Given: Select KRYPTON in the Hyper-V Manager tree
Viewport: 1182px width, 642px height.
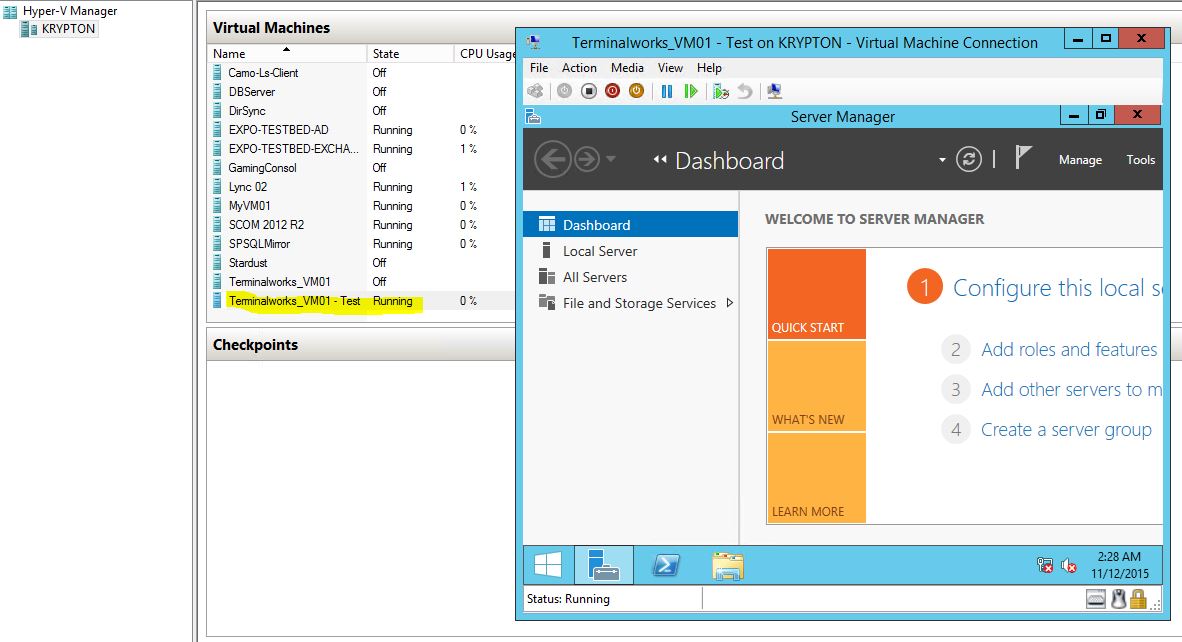Looking at the screenshot, I should (x=68, y=29).
